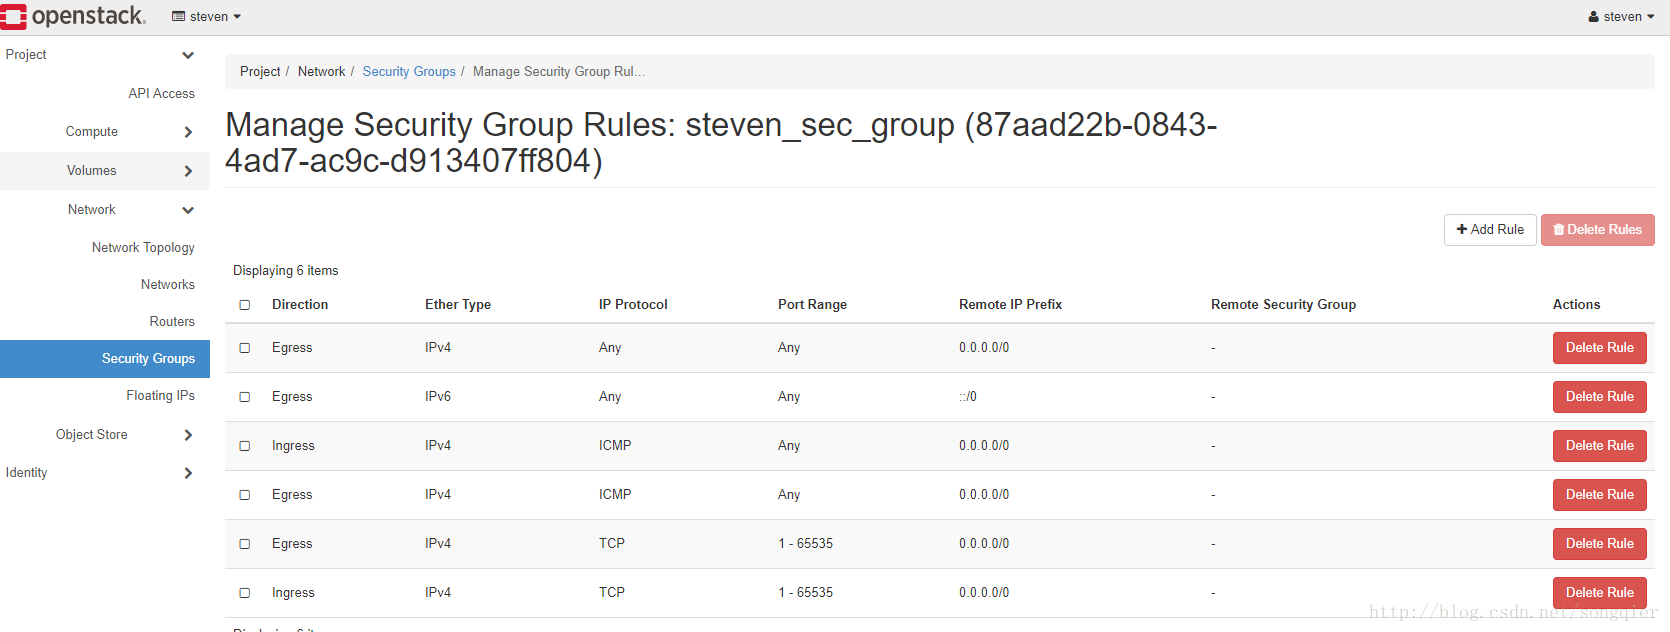Delete the Ingress TCP rule

tap(1599, 593)
